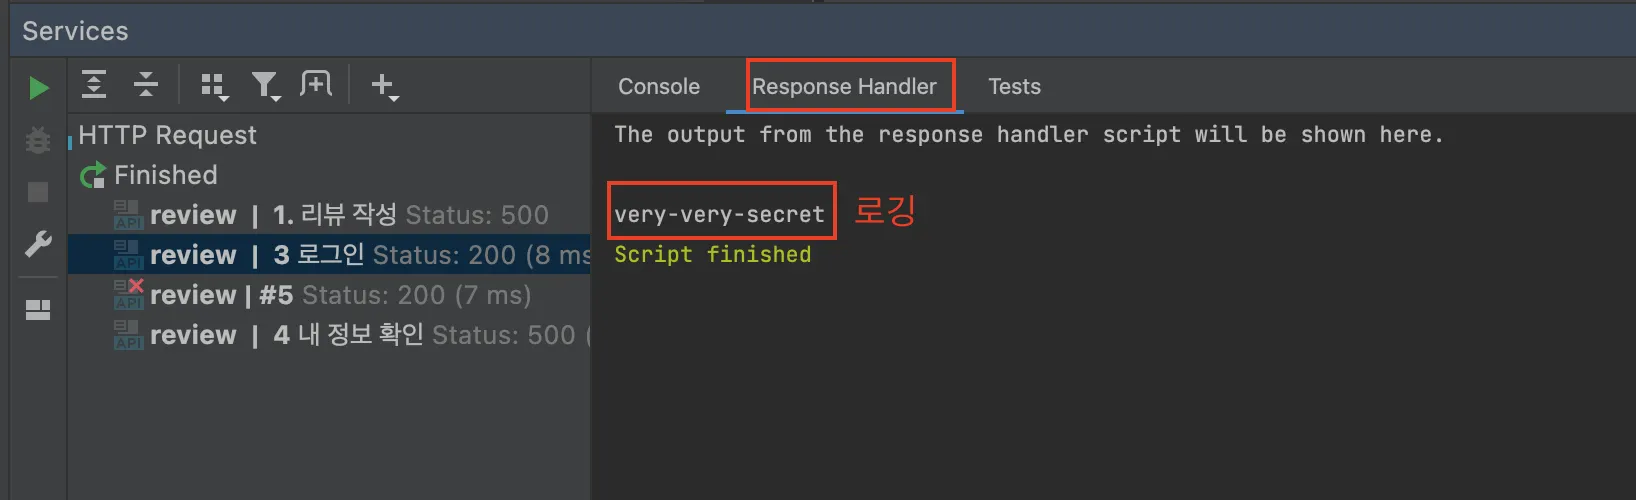Switch to the Console tab

(659, 87)
